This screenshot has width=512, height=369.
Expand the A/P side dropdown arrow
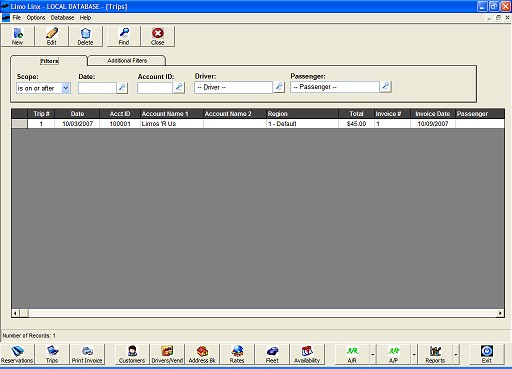tap(414, 354)
